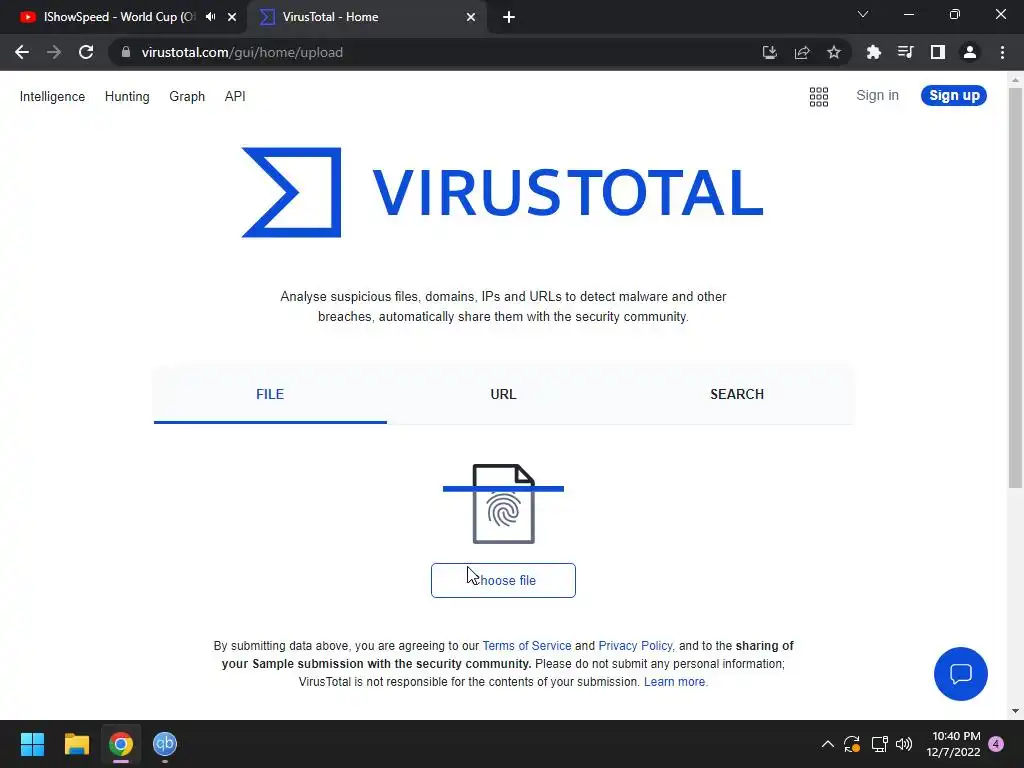1024x768 pixels.
Task: Open the Hunting menu item
Action: click(x=127, y=97)
